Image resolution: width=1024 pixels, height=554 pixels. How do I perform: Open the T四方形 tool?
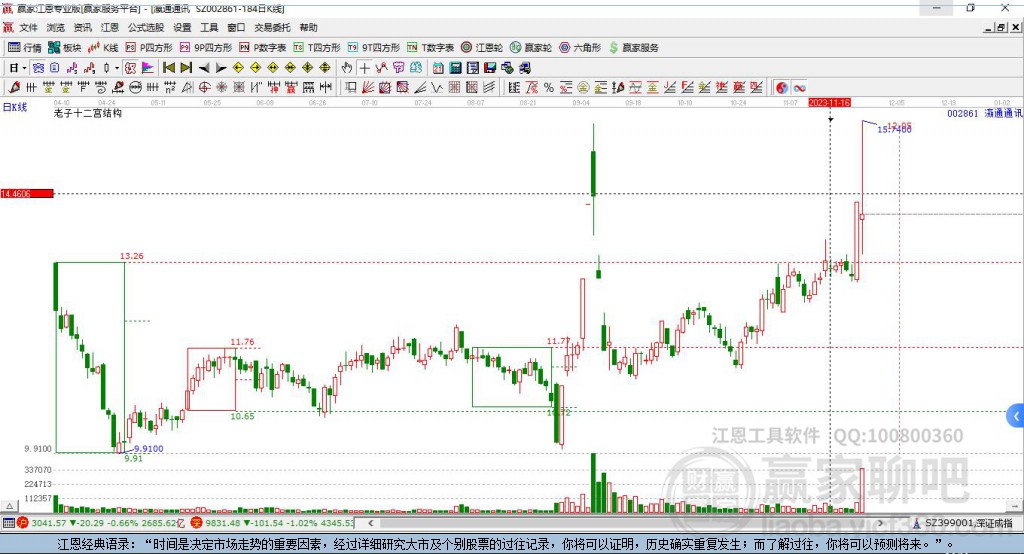[x=317, y=48]
